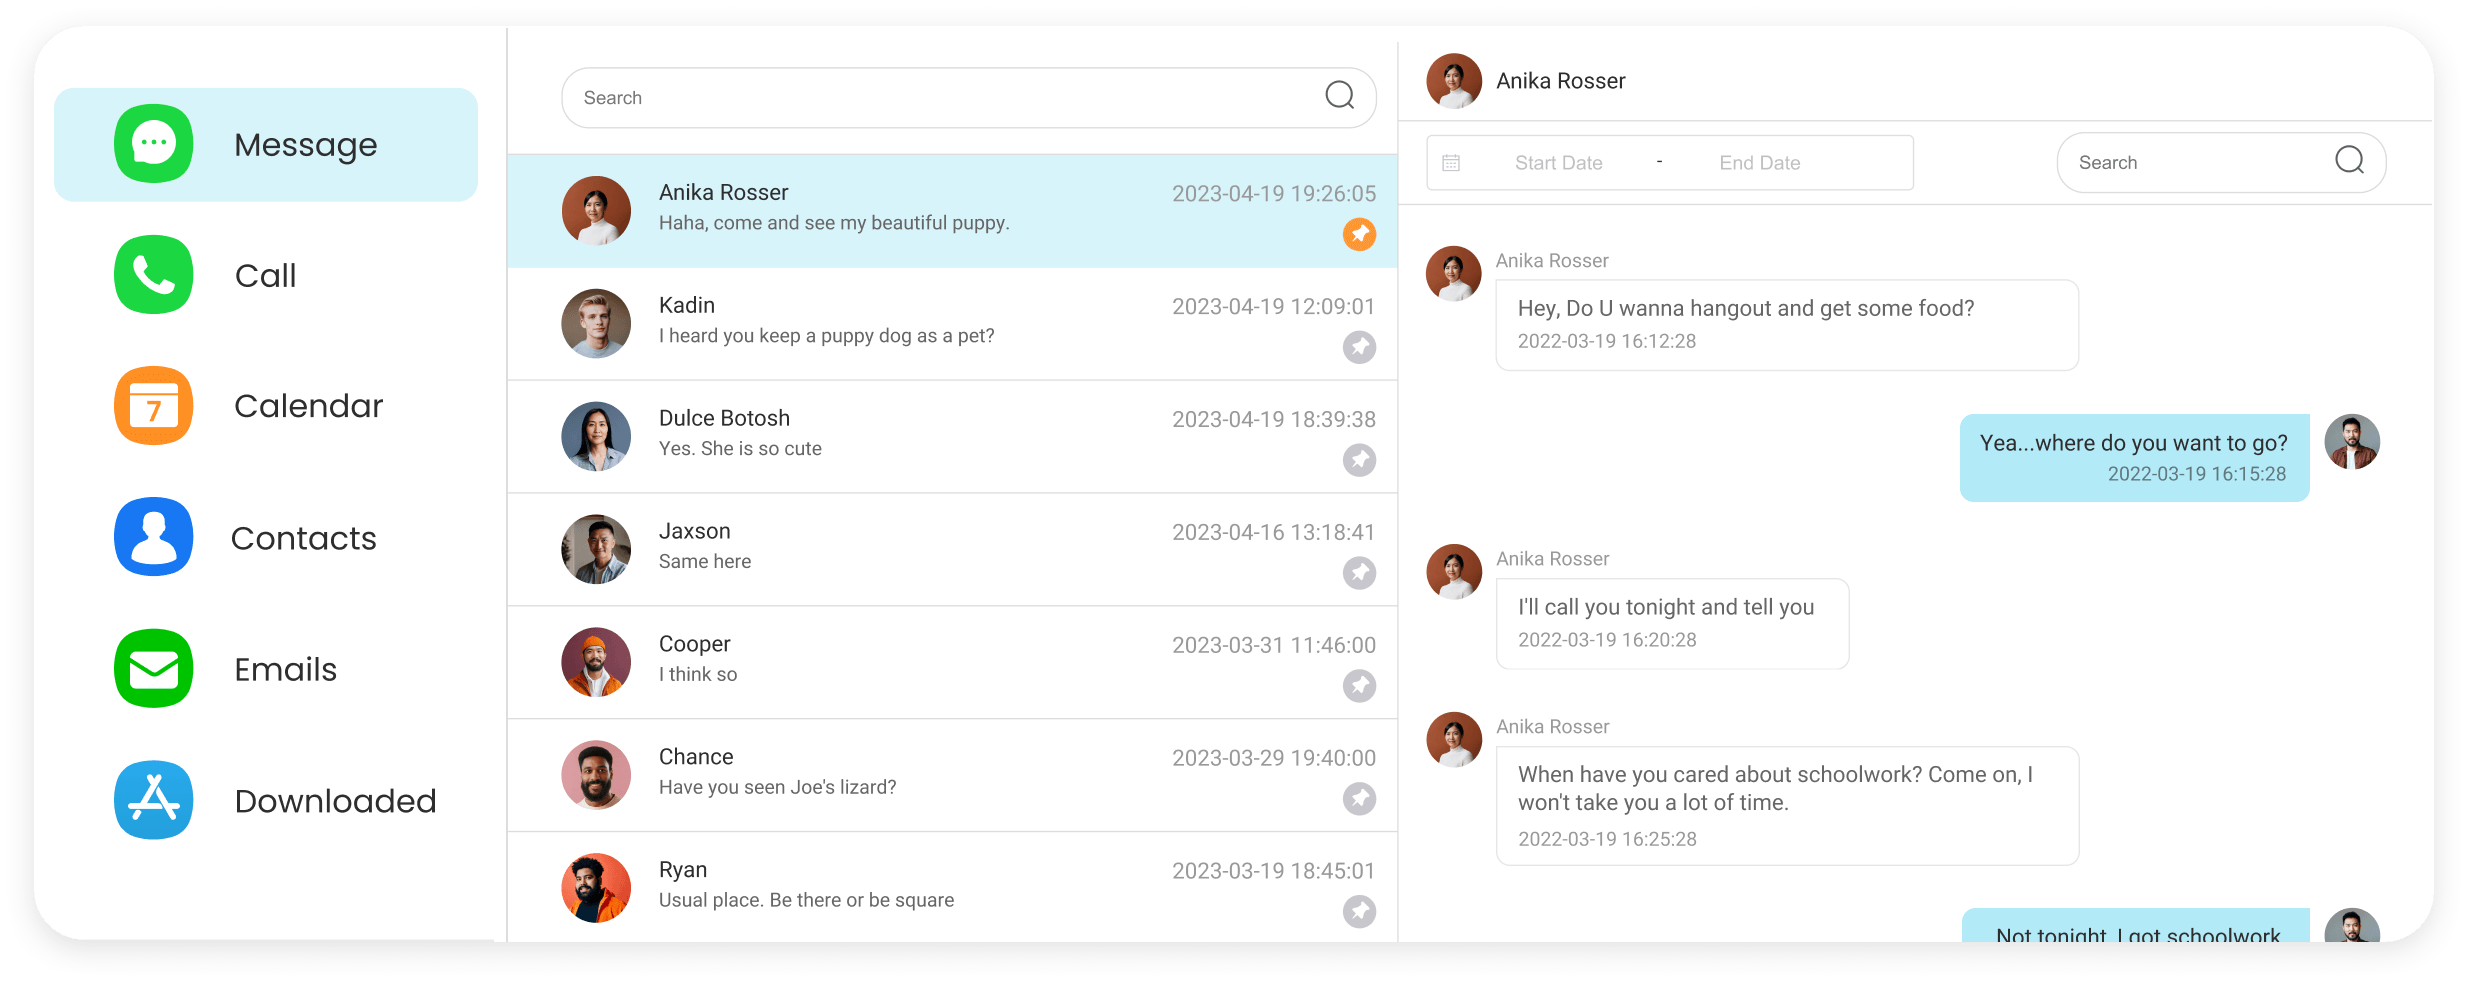This screenshot has width=2467, height=981.
Task: Click the magnifier in the conversation search bar
Action: [x=1339, y=96]
